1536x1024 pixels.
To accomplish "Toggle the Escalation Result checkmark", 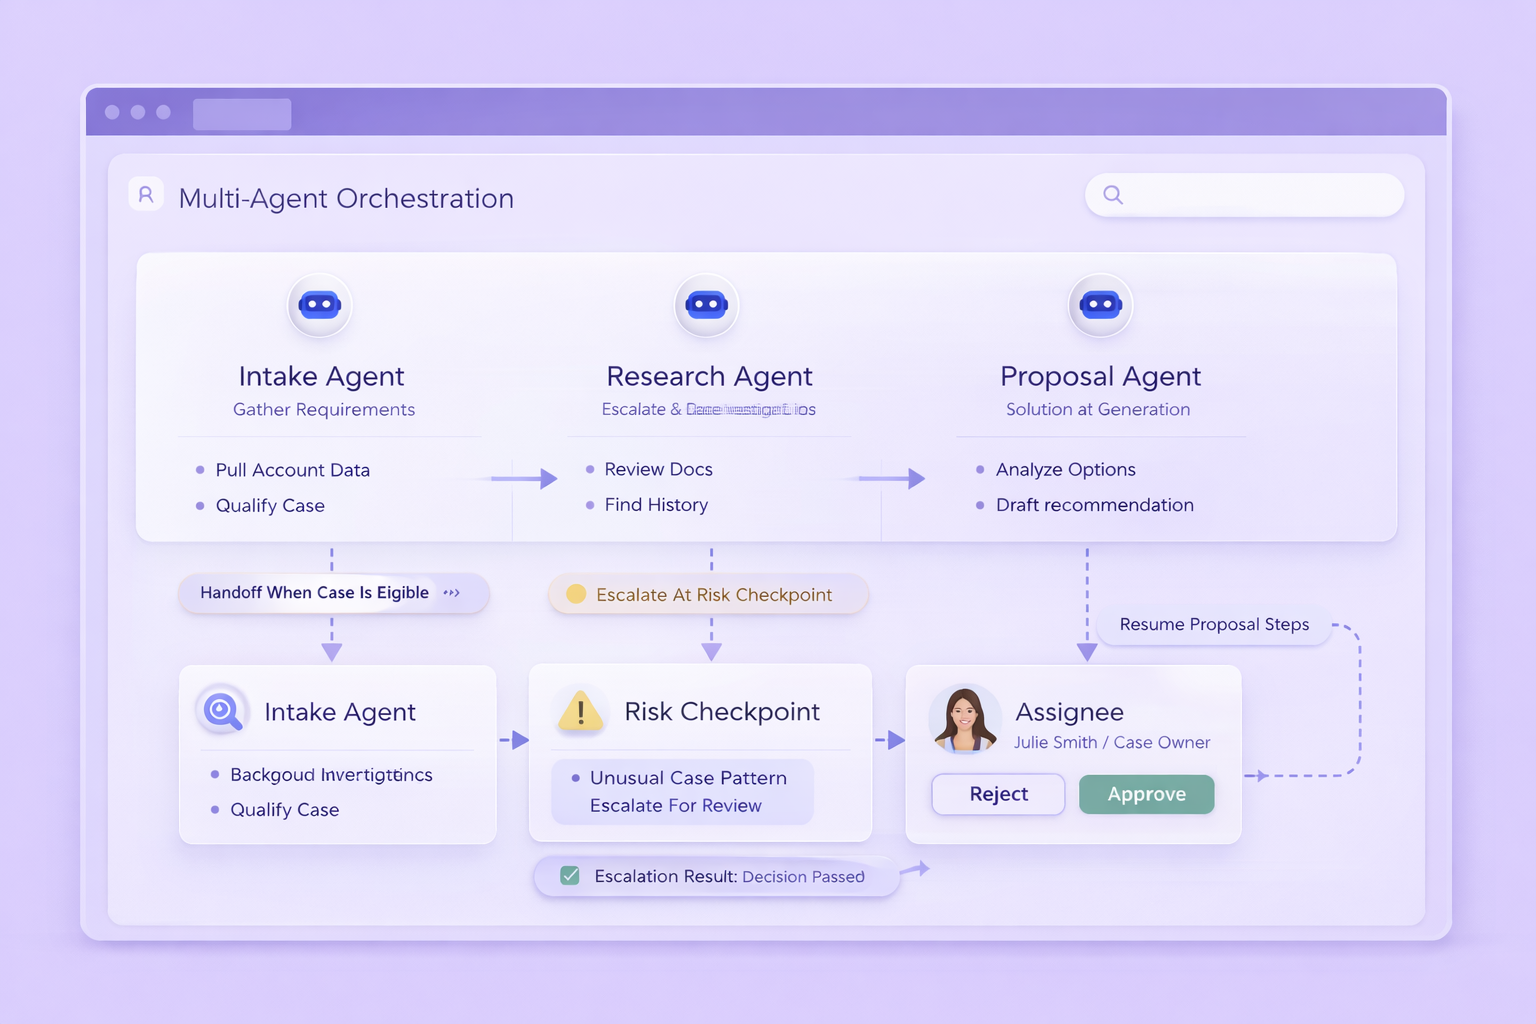I will (x=569, y=875).
